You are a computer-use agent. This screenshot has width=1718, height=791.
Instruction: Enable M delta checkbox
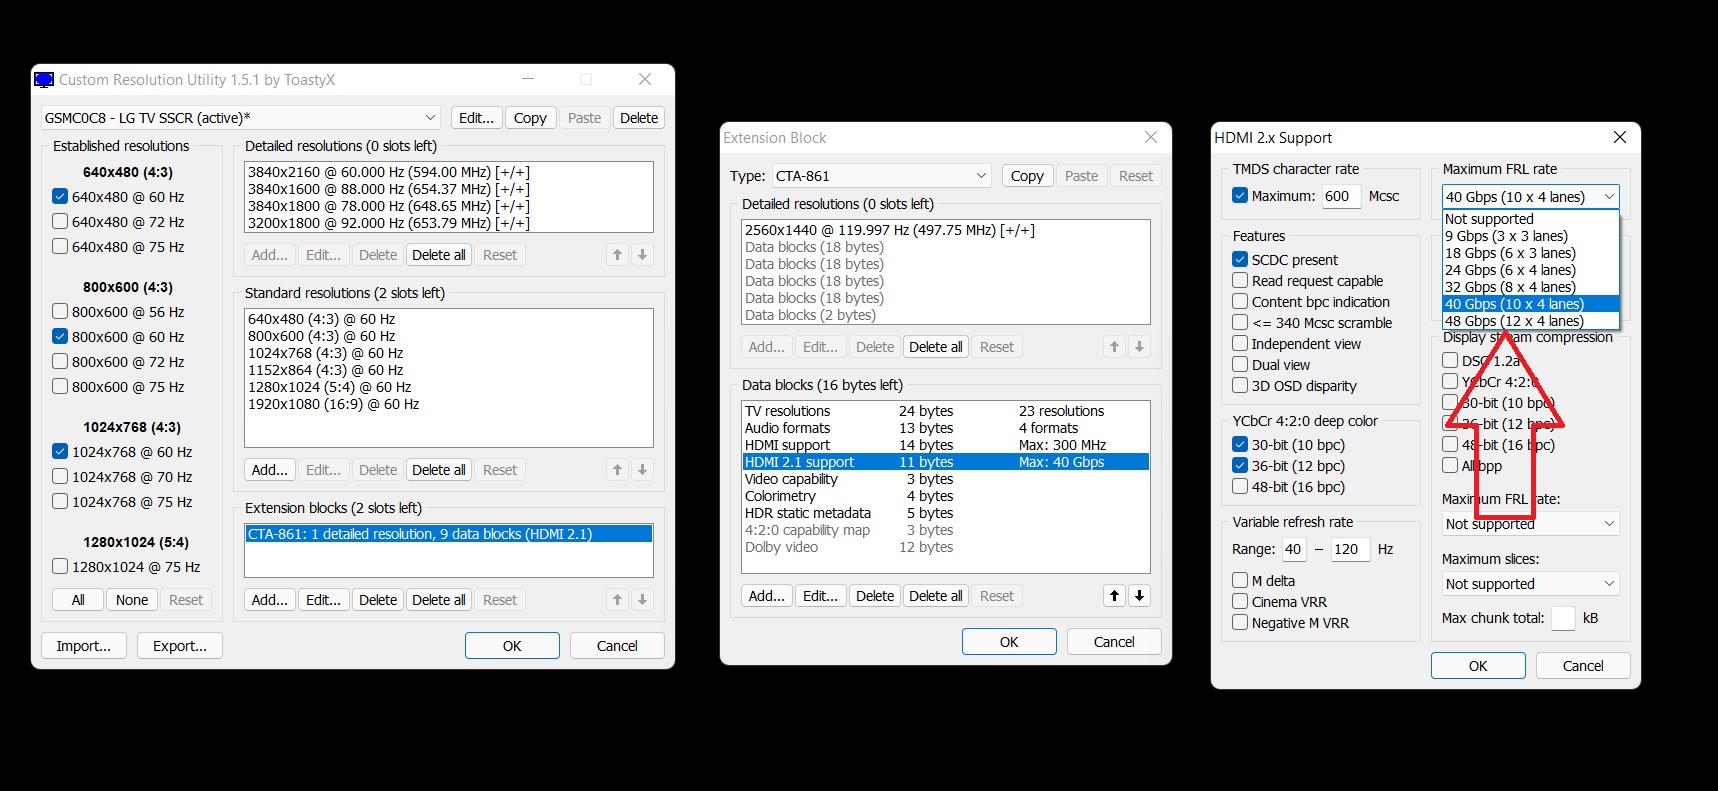pos(1240,580)
